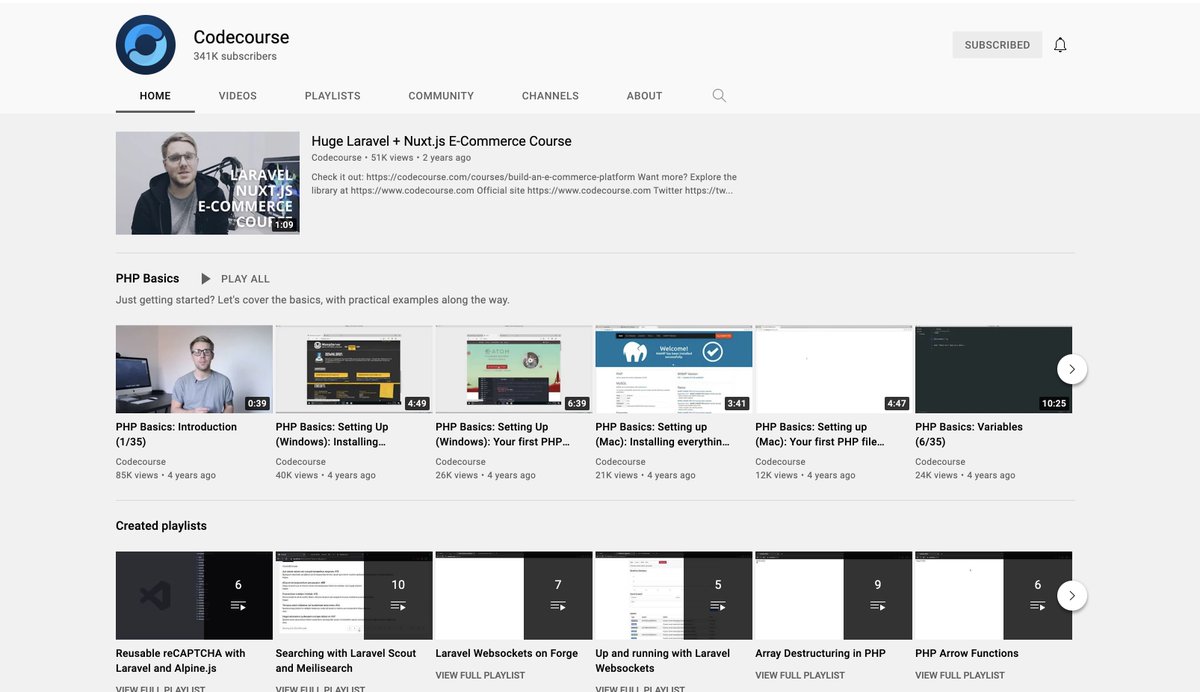Click the Play All triangle icon
The height and width of the screenshot is (692, 1200).
point(206,279)
